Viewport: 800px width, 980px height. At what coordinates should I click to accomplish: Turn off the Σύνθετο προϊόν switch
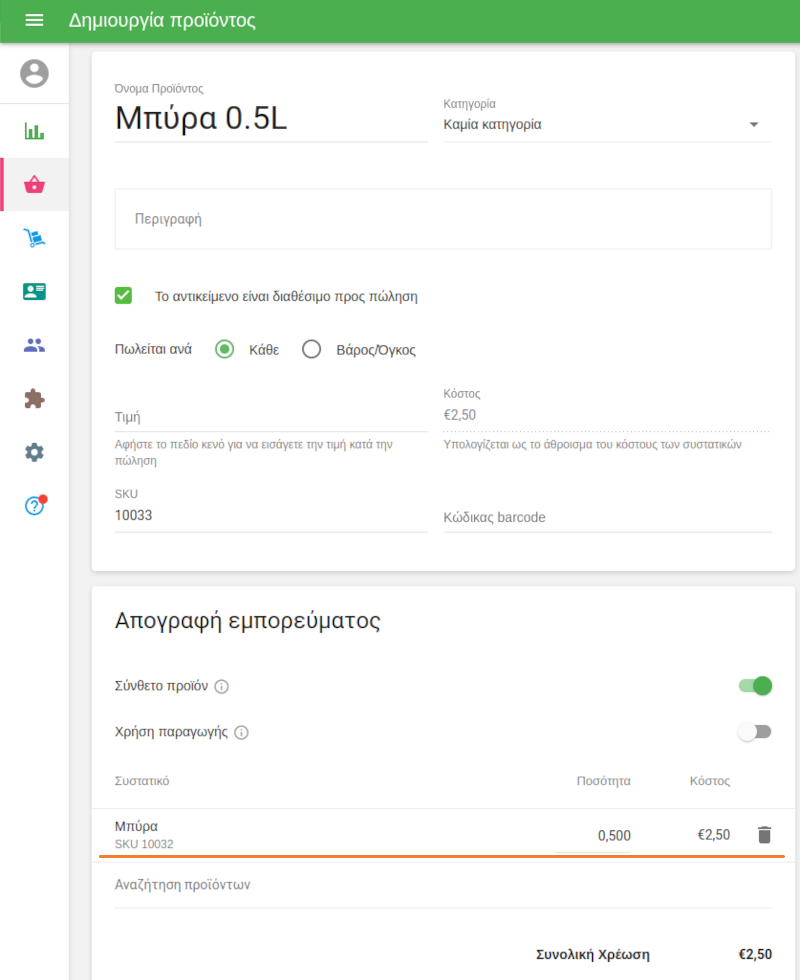[x=755, y=686]
